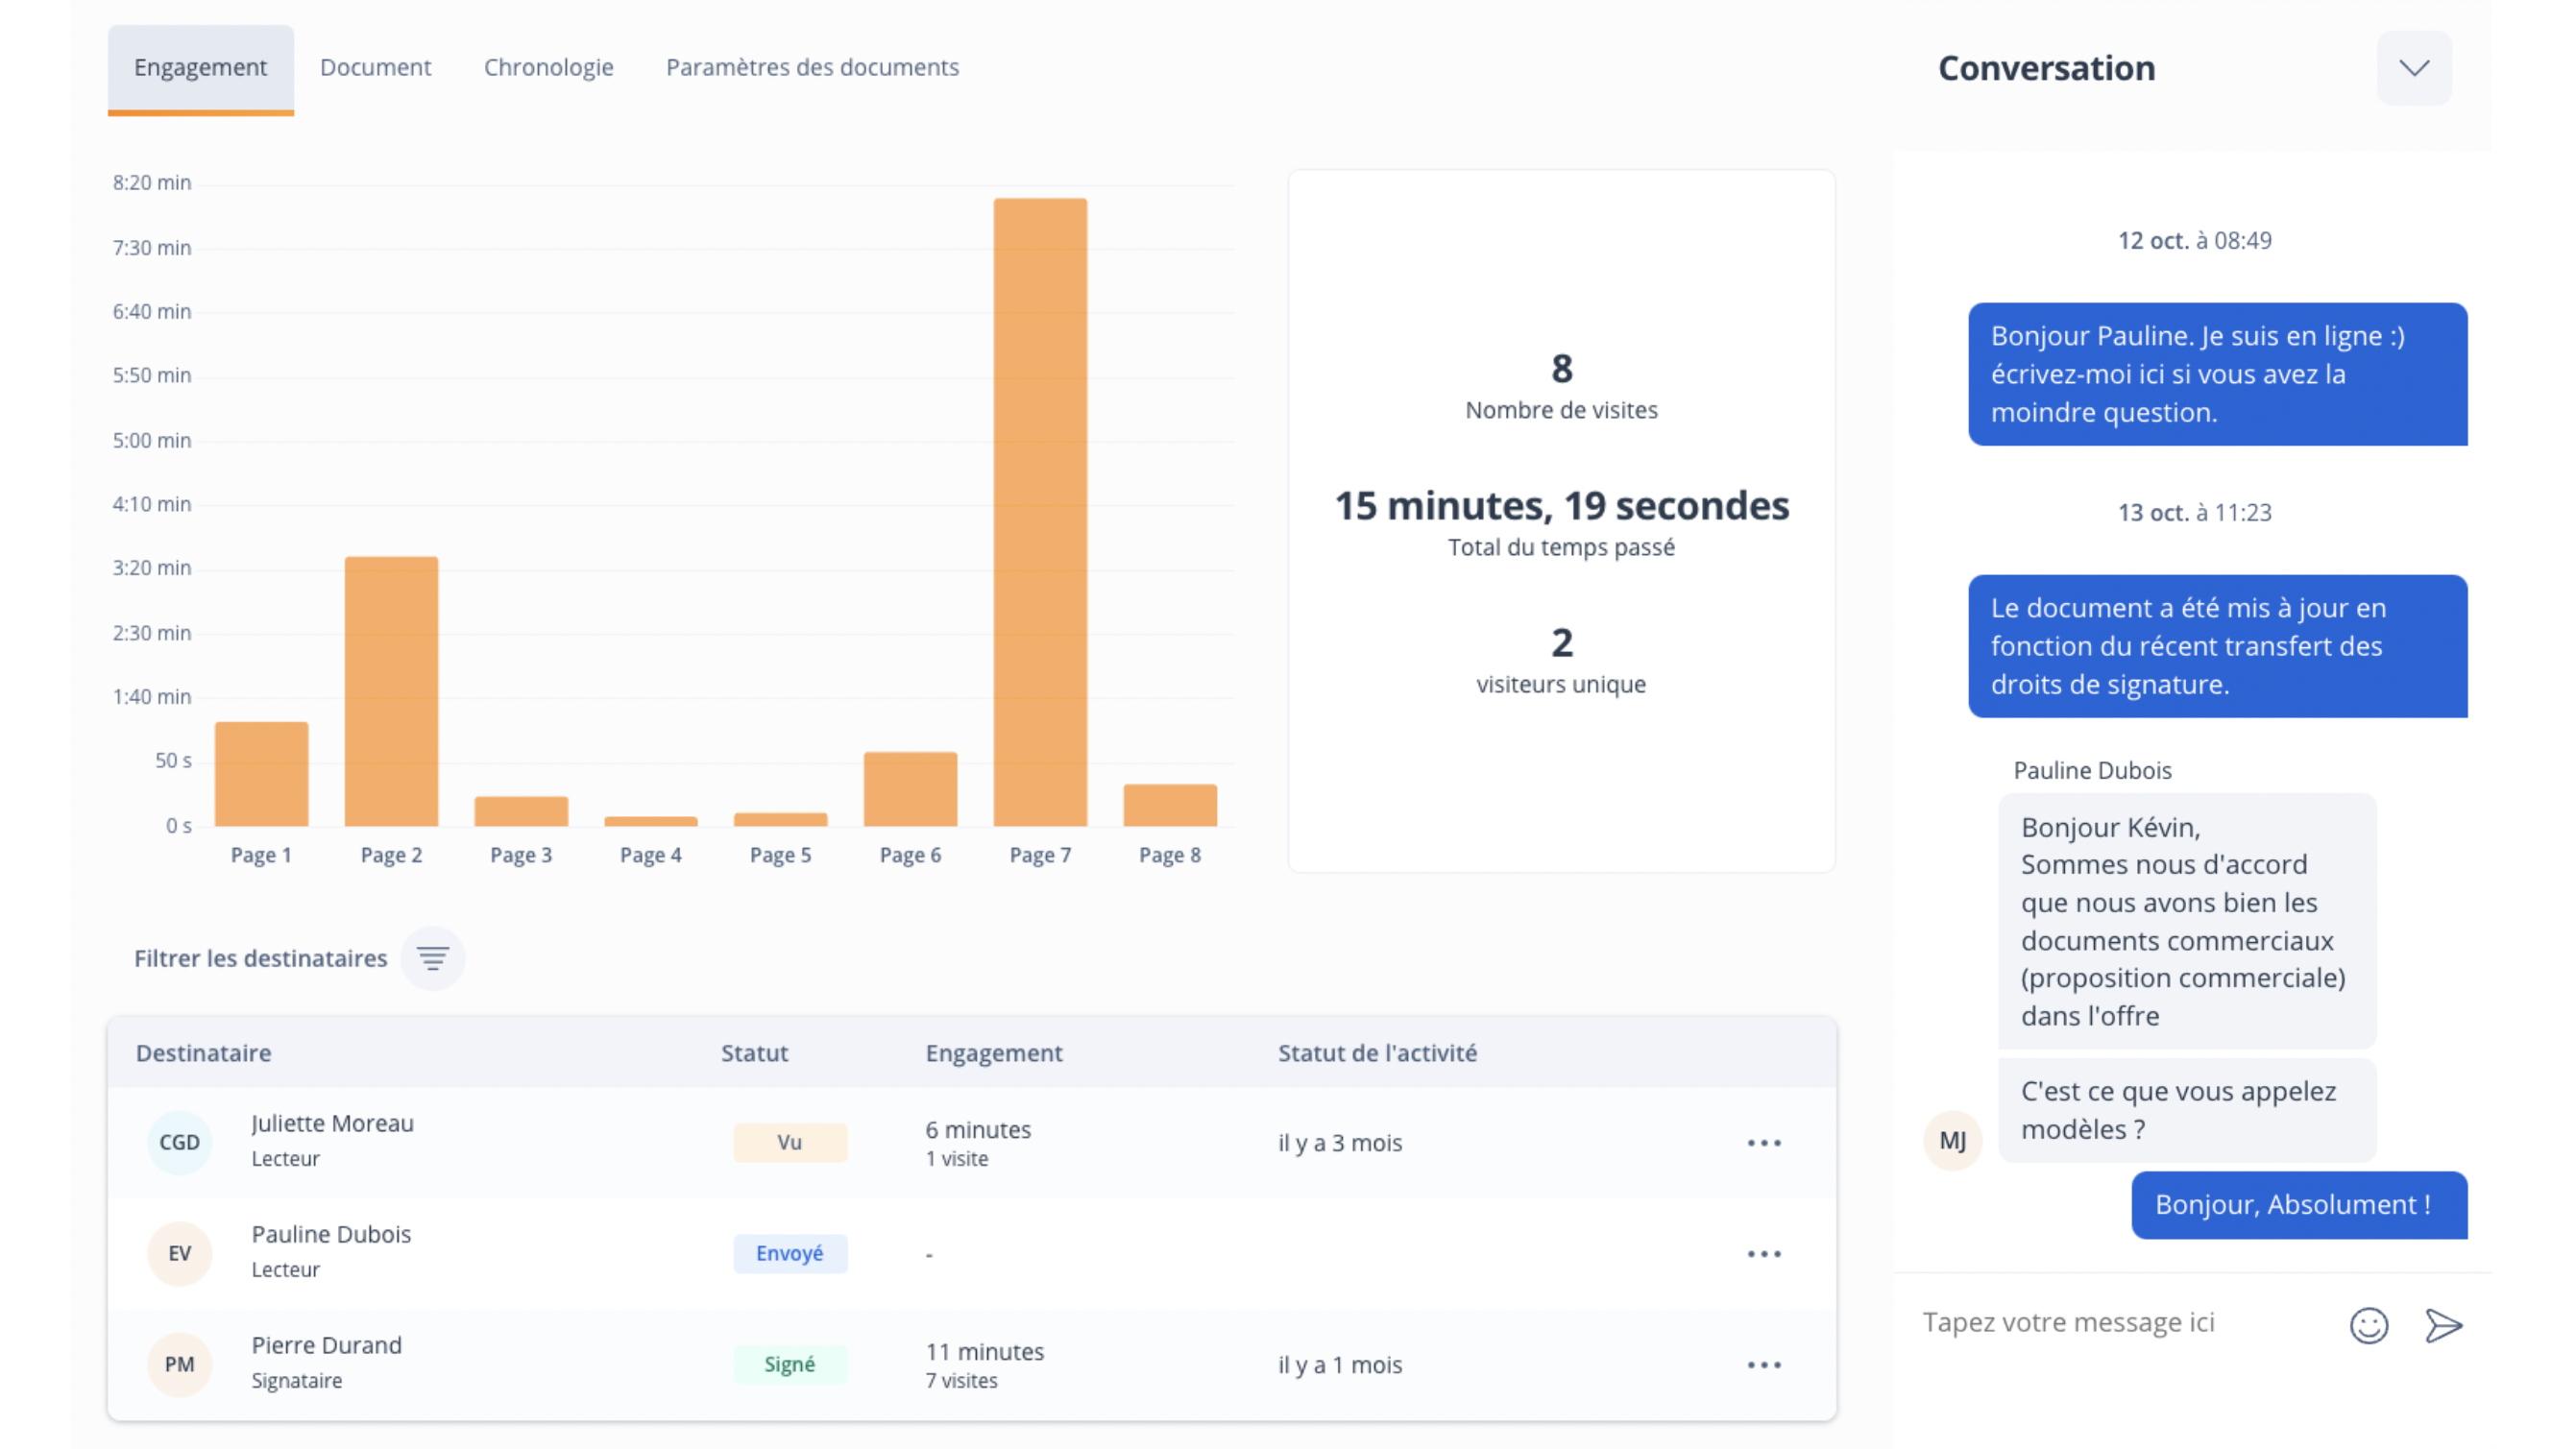Open more options for Pierre Durand
The image size is (2576, 1449).
tap(1764, 1364)
